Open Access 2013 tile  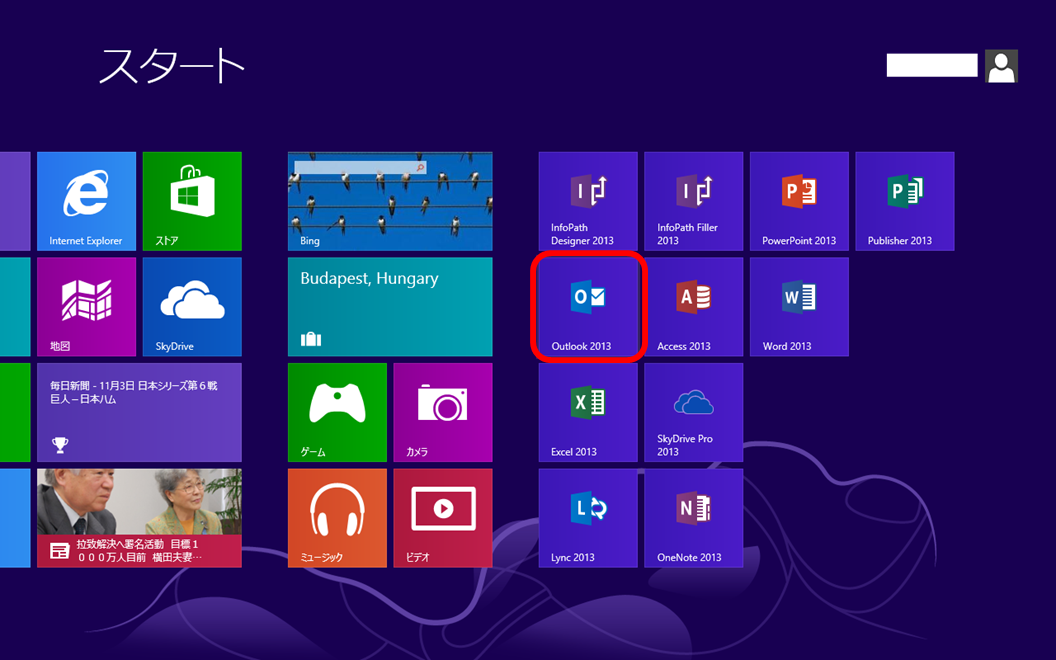point(693,307)
